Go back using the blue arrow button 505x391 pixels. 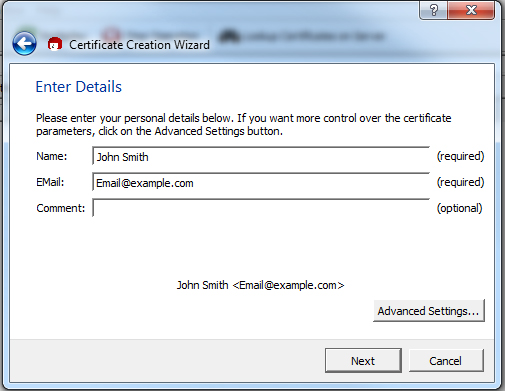[x=24, y=44]
